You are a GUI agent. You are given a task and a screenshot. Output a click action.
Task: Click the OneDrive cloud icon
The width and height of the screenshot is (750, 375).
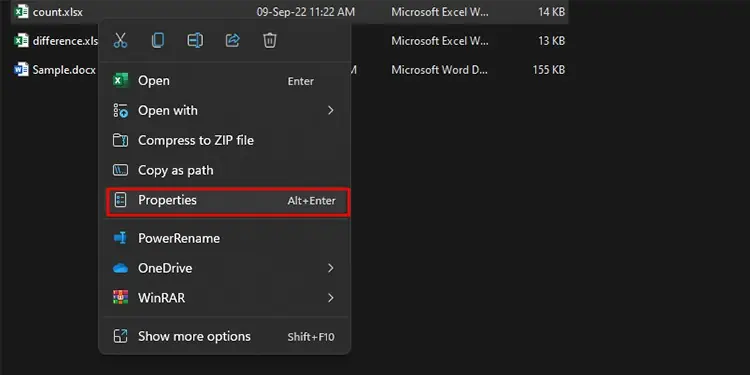[x=121, y=268]
